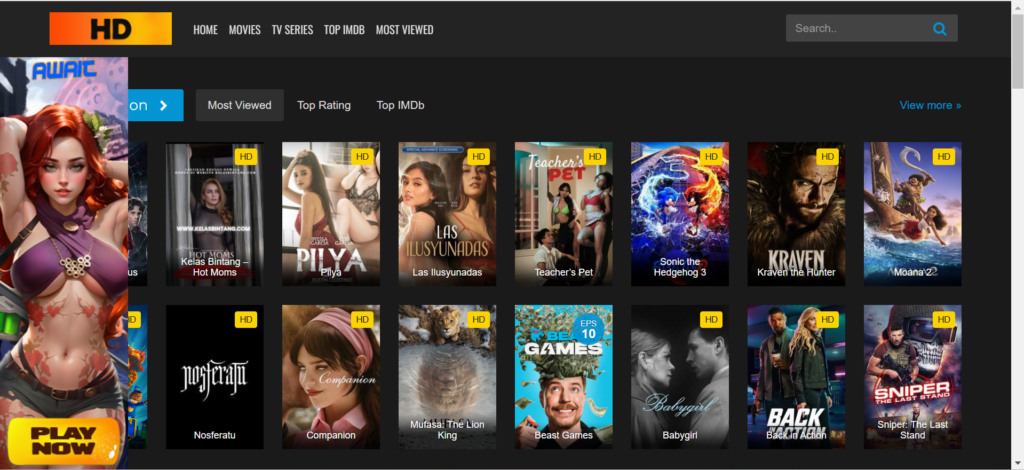Click the HD badge on Back in Action

(827, 319)
